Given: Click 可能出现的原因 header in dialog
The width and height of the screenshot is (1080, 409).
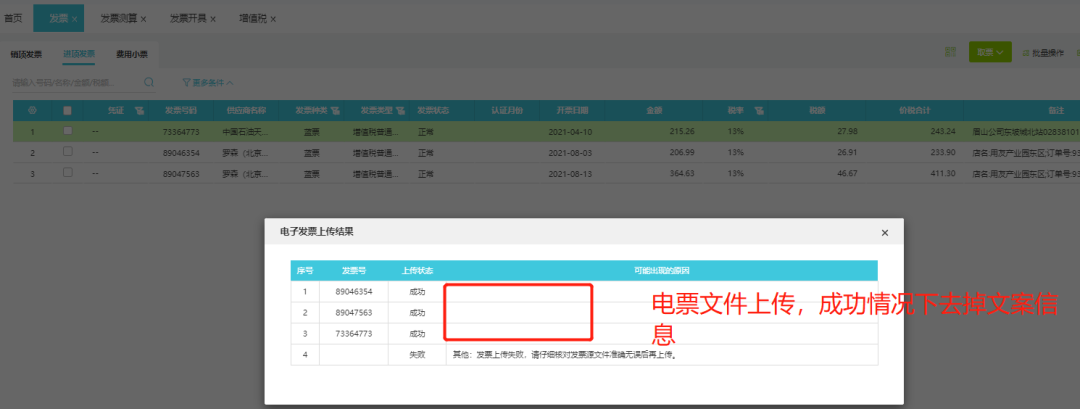Looking at the screenshot, I should coord(660,271).
